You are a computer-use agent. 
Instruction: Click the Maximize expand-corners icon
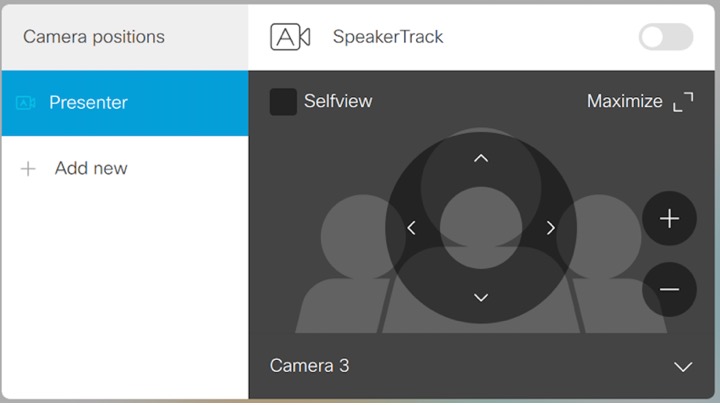(683, 102)
